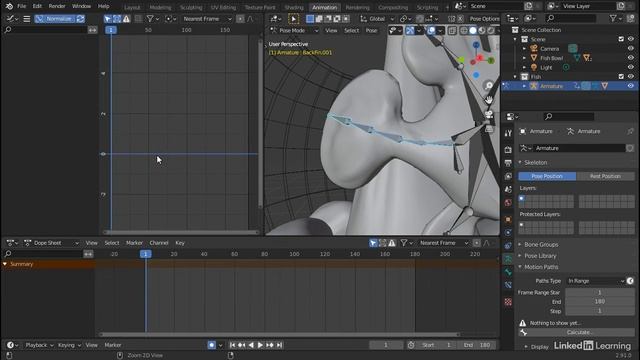Open the Keying popover

pos(69,345)
